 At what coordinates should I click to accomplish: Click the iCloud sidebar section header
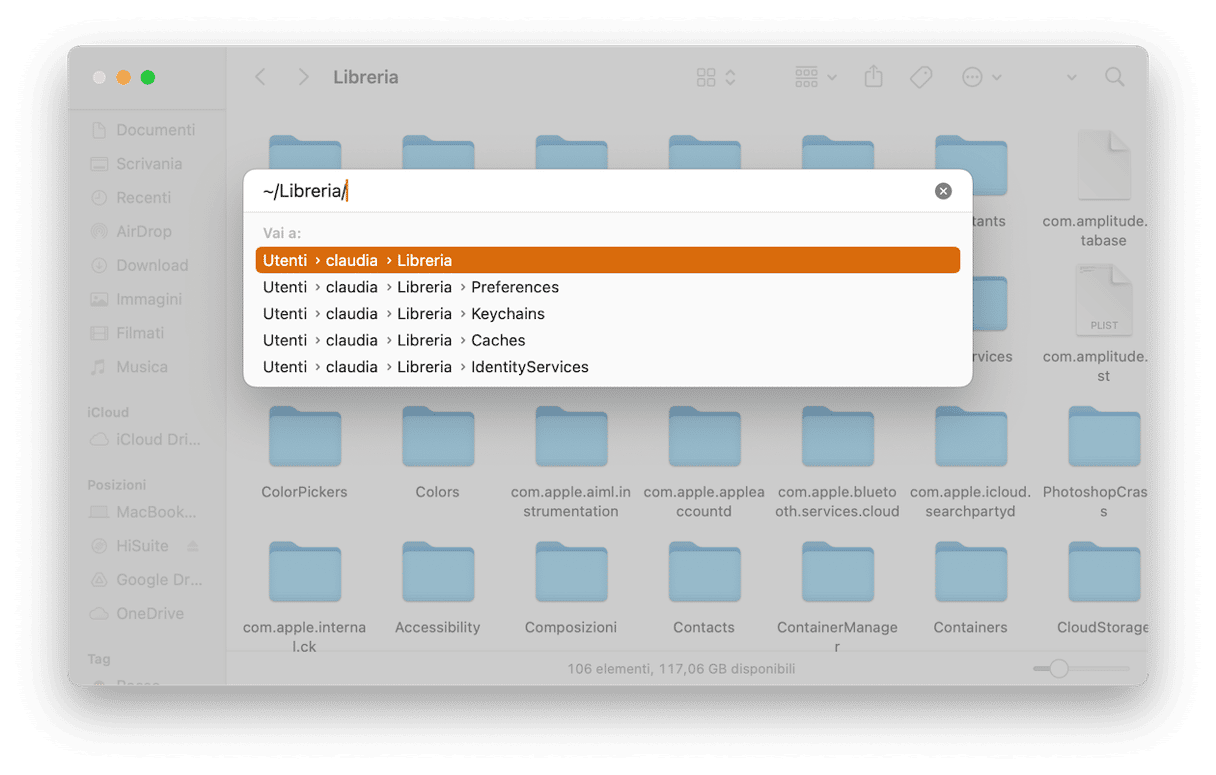(108, 412)
